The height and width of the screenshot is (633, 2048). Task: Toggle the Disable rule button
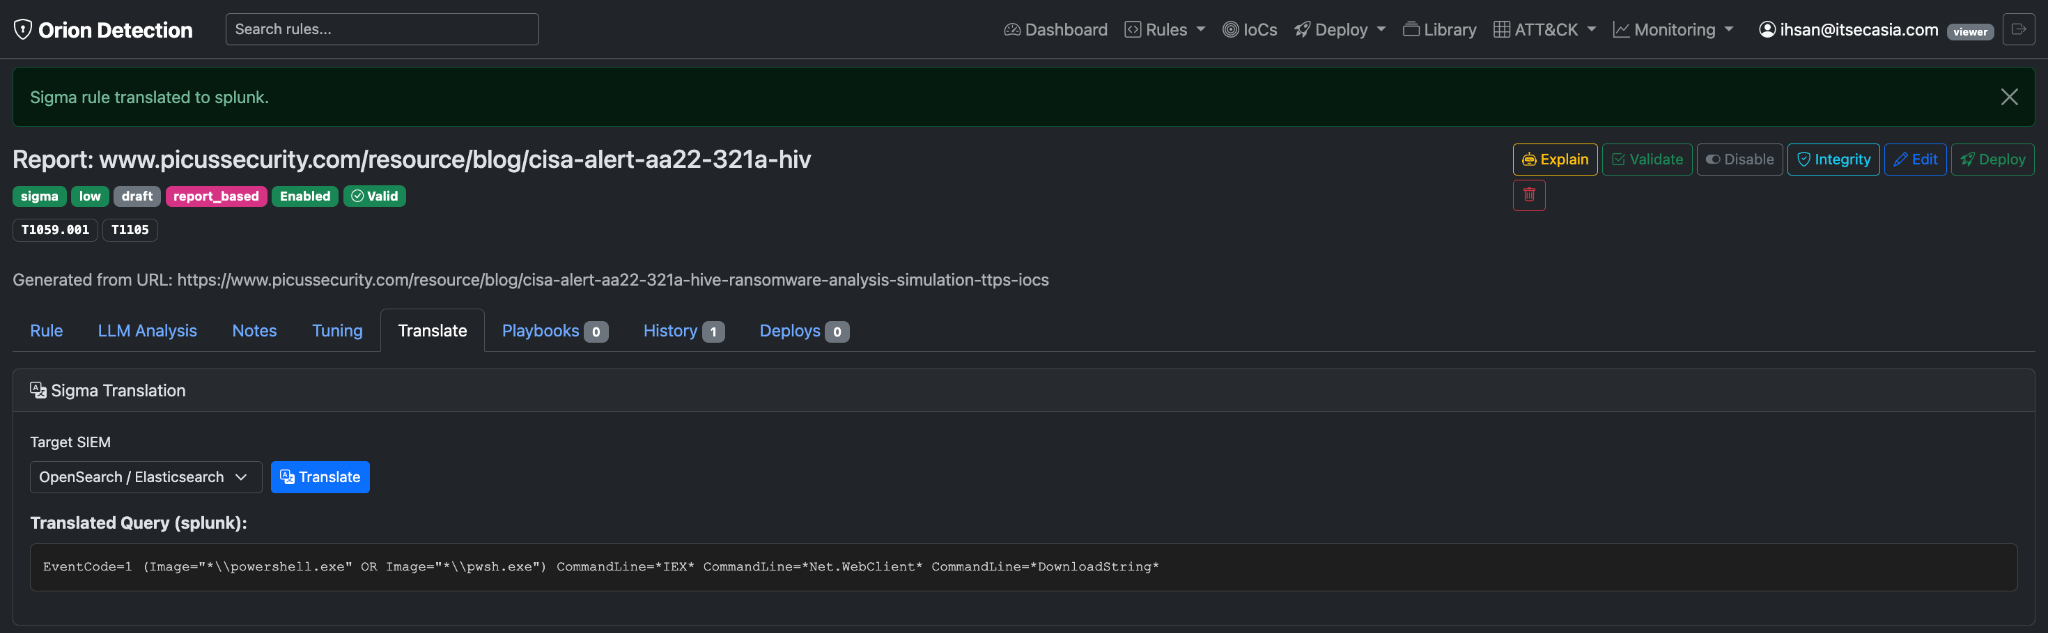point(1740,159)
